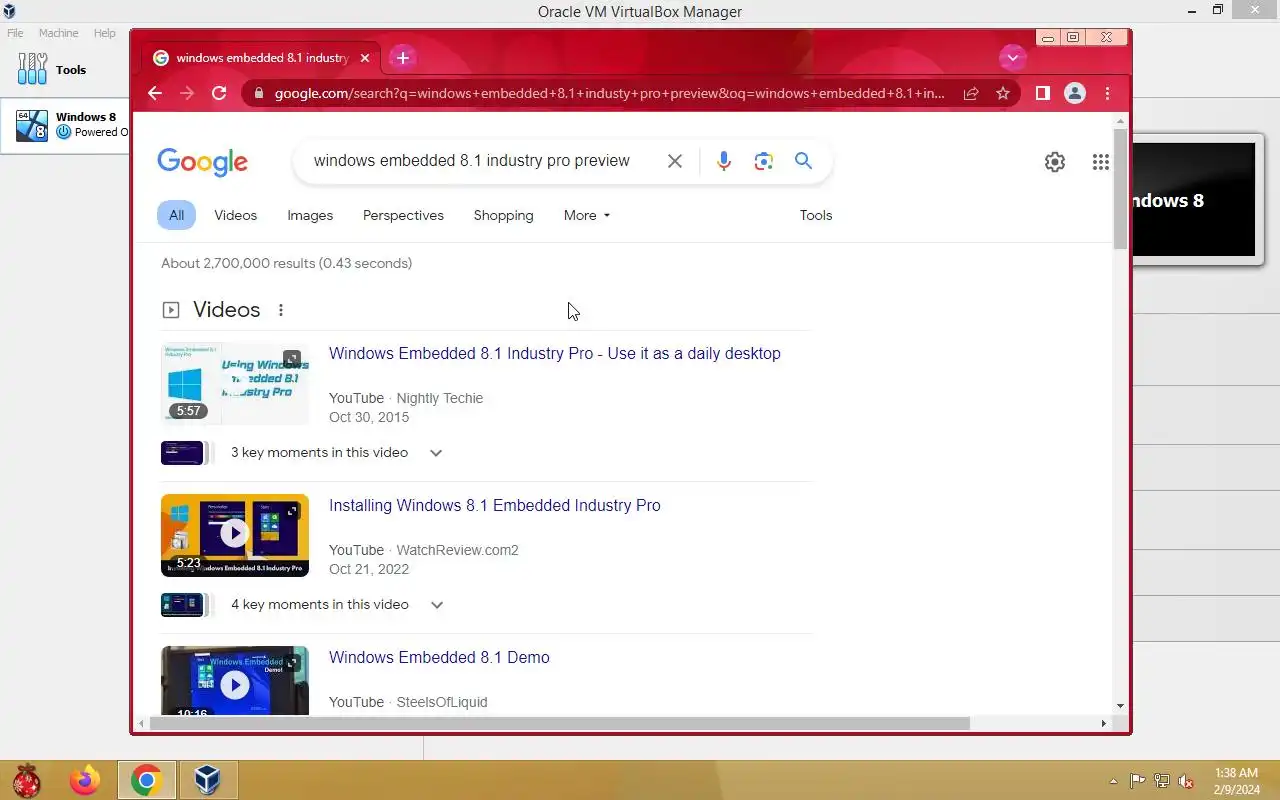Click the Google logo
Viewport: 1280px width, 800px height.
point(203,162)
